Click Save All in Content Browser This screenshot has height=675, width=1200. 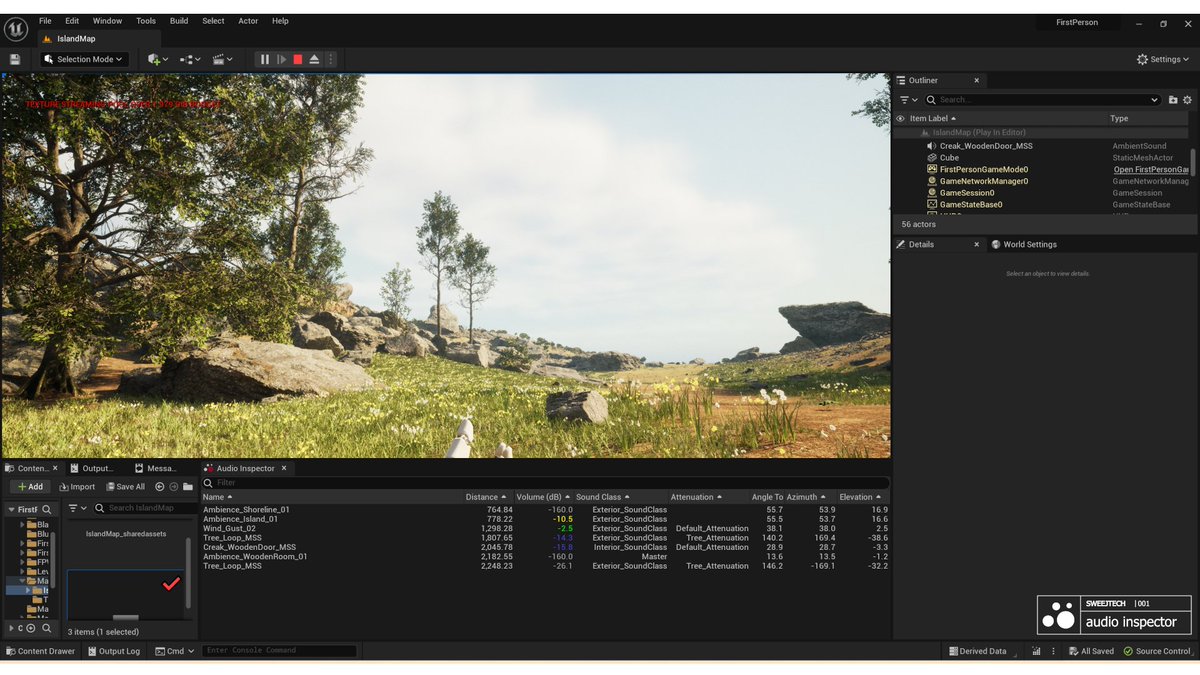pyautogui.click(x=125, y=487)
